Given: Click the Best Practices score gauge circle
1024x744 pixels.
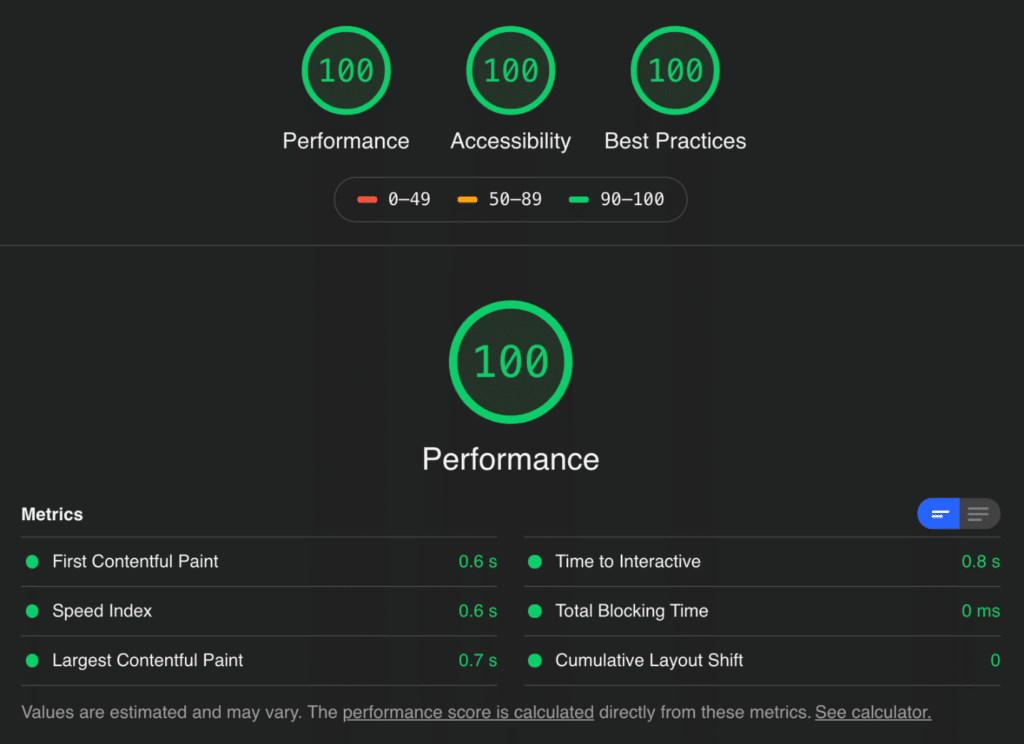Looking at the screenshot, I should [x=676, y=71].
